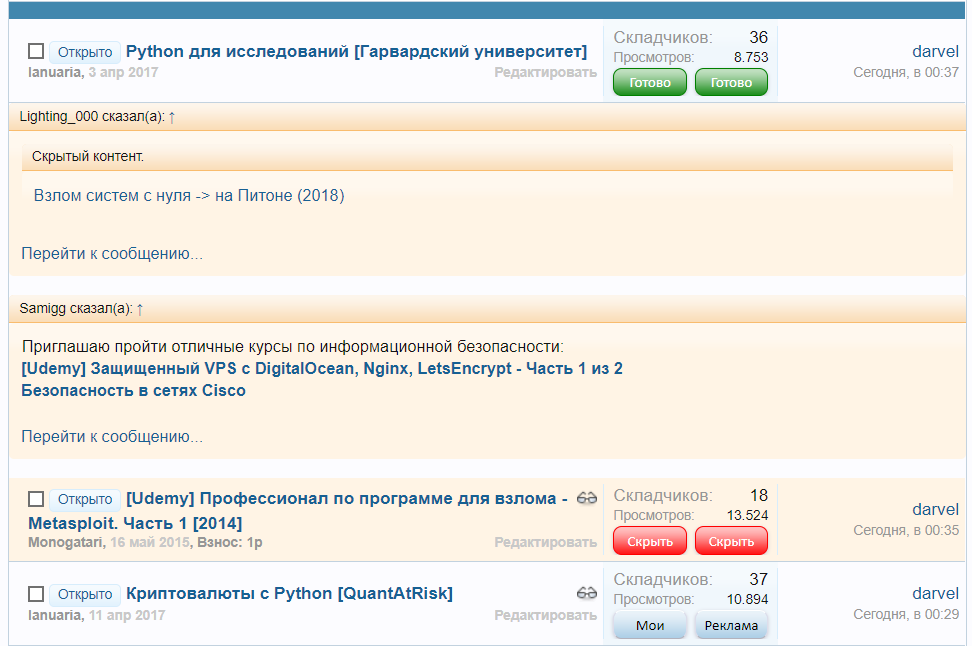Screen dimensions: 972x646
Task: Click the Взнос: 1р text
Action: point(230,542)
